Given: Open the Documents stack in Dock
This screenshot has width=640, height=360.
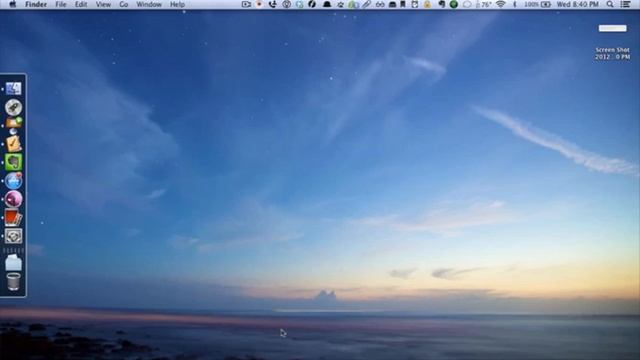Looking at the screenshot, I should tap(13, 262).
